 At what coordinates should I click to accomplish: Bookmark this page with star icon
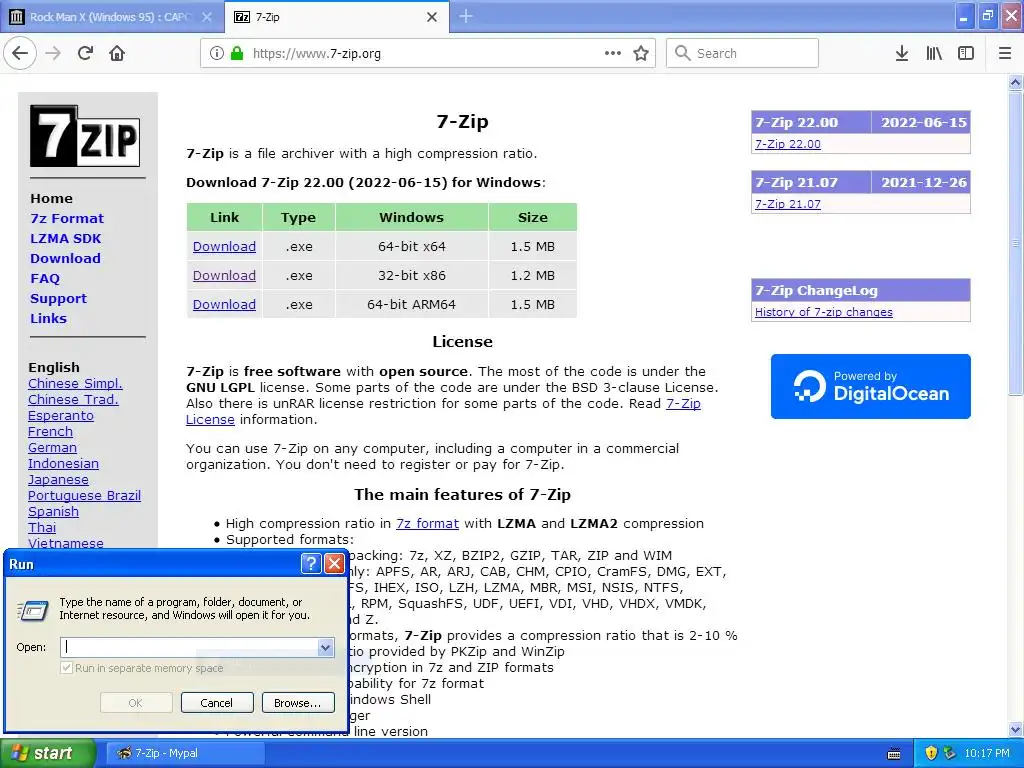click(641, 53)
